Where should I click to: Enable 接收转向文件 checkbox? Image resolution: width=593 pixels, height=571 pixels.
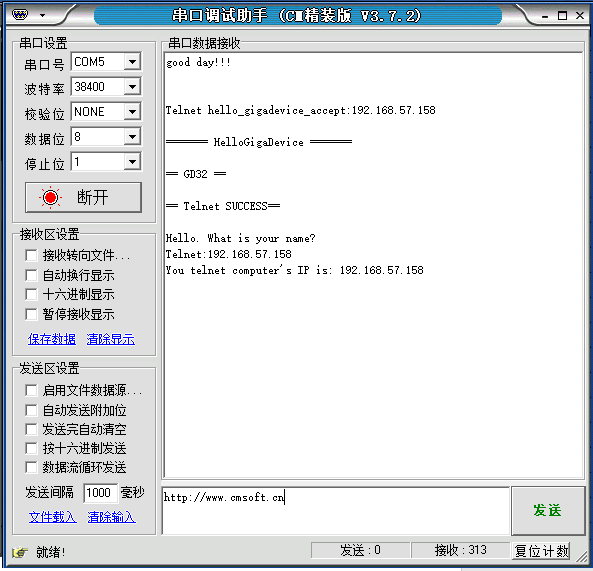pos(31,255)
